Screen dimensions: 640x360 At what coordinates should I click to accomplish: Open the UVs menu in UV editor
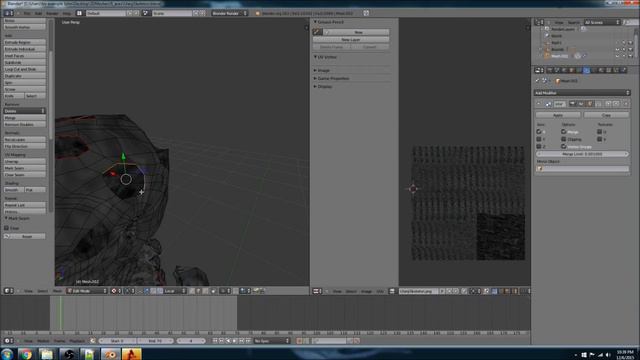coord(380,291)
